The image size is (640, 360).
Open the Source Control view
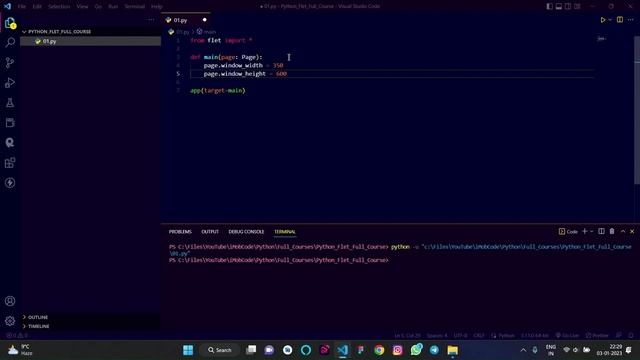pos(10,62)
